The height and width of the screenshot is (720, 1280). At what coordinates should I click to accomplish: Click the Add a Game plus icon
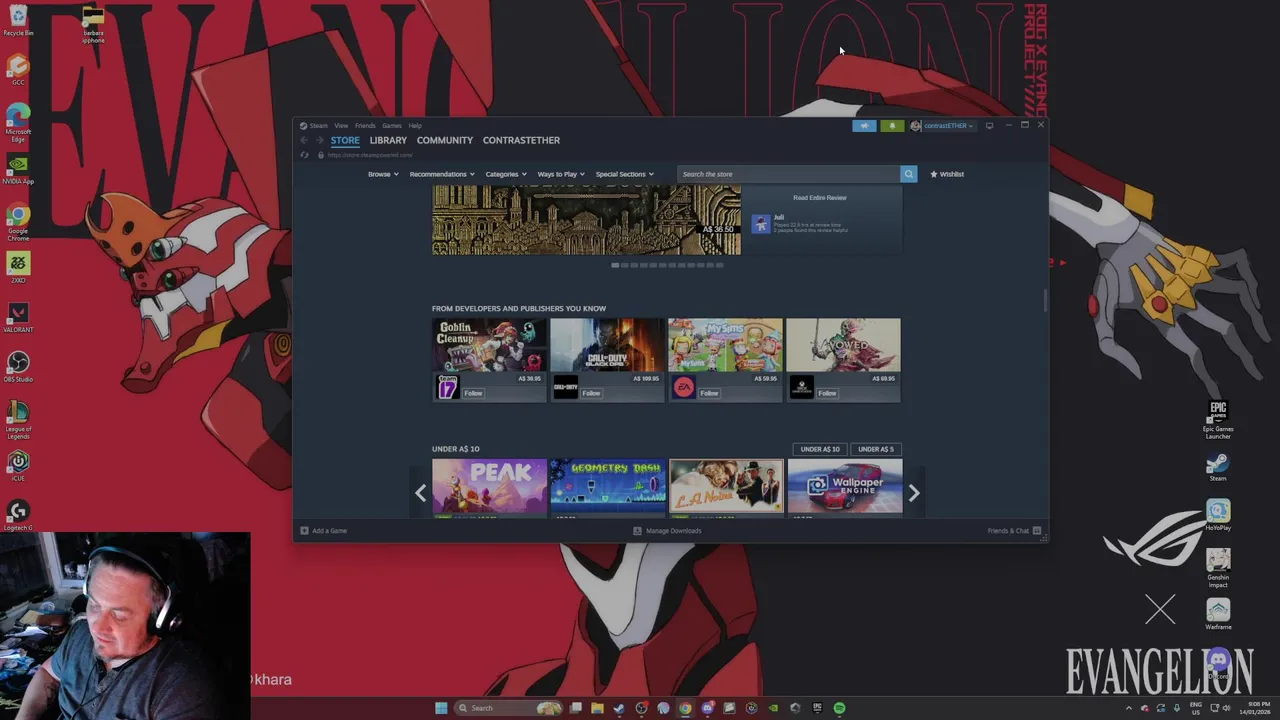pos(304,531)
